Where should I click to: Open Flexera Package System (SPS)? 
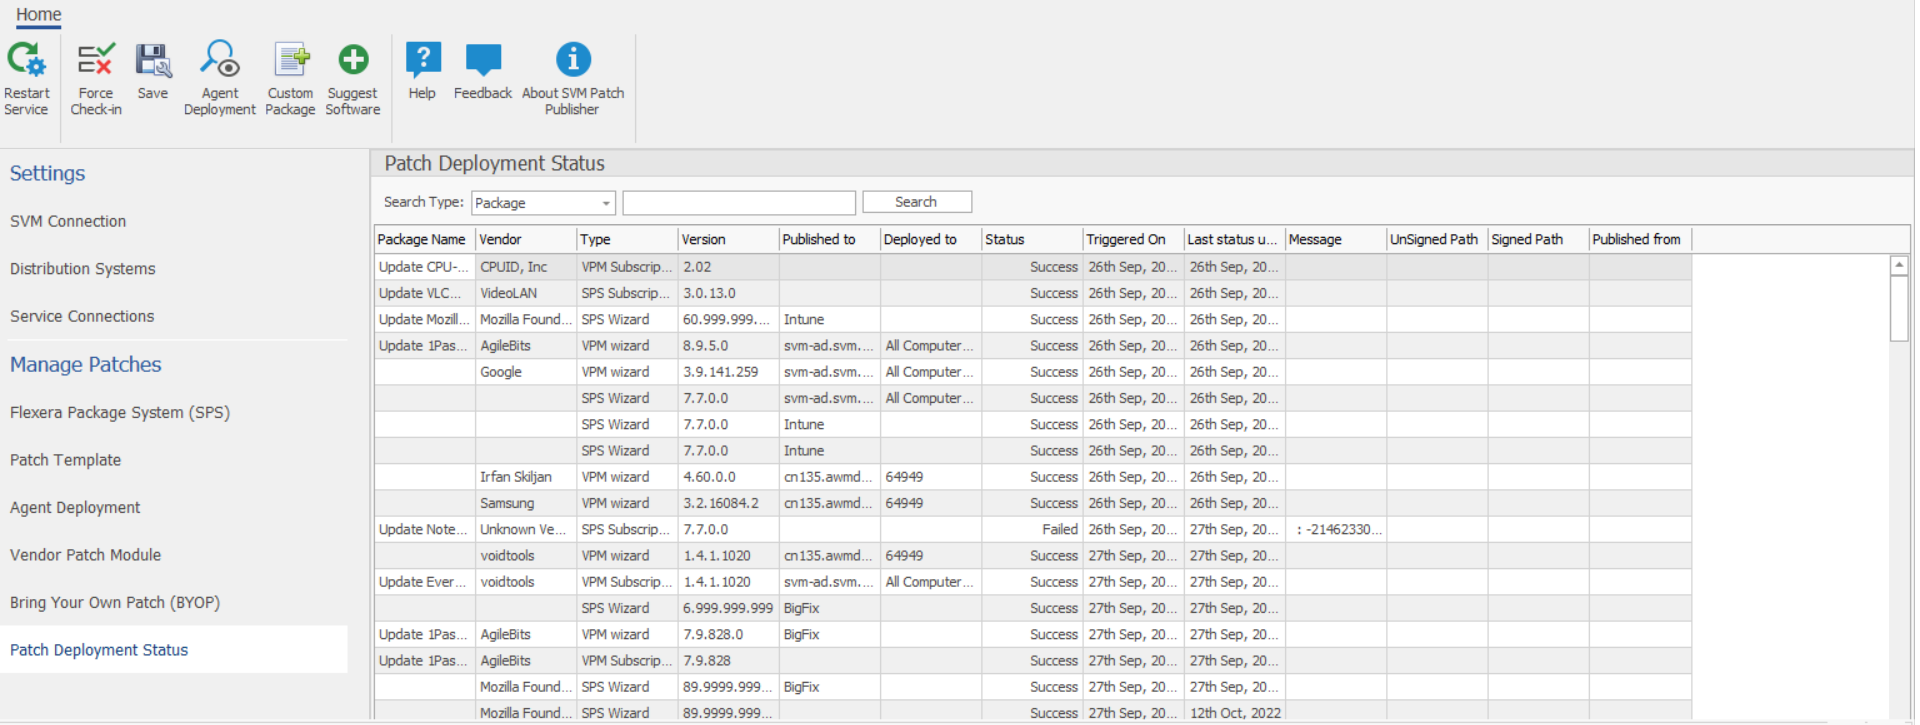120,412
